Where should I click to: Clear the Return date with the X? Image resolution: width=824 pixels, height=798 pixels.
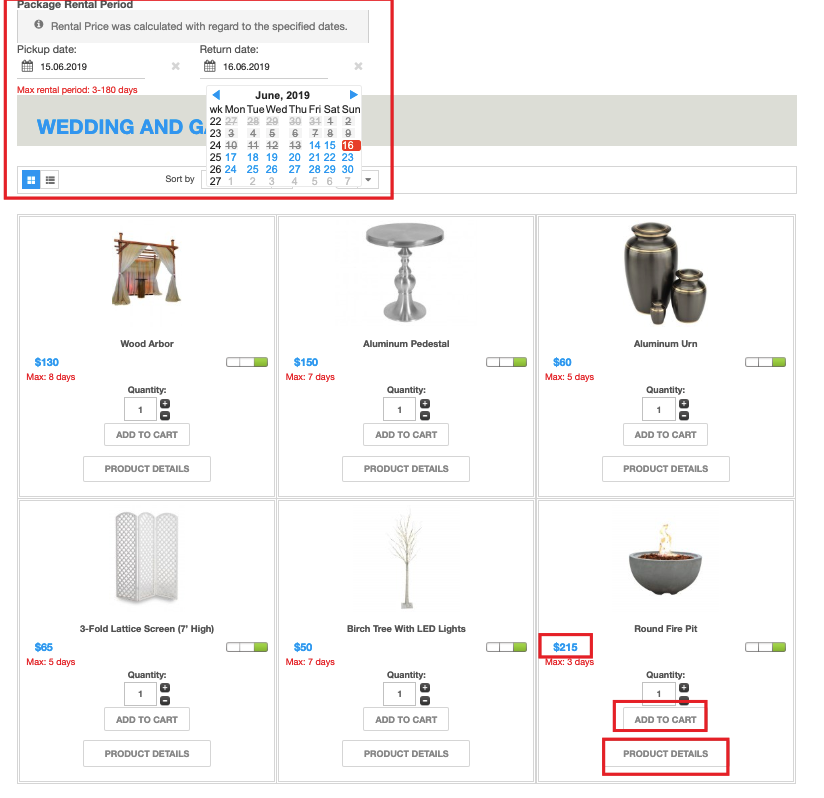tap(359, 67)
